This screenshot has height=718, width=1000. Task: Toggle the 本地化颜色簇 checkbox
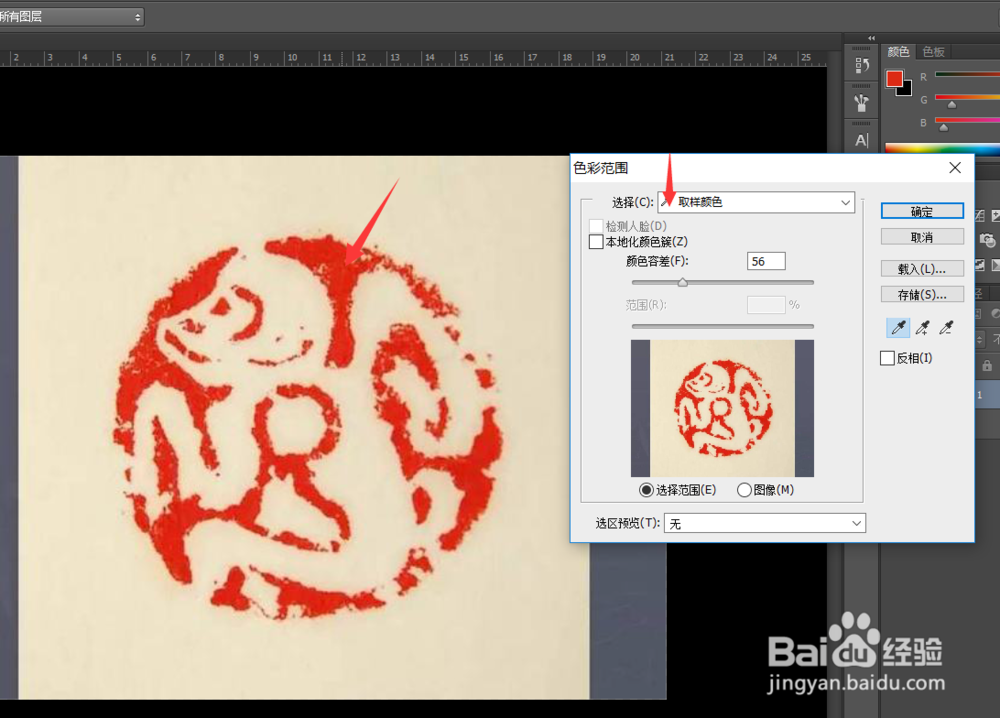pos(596,242)
